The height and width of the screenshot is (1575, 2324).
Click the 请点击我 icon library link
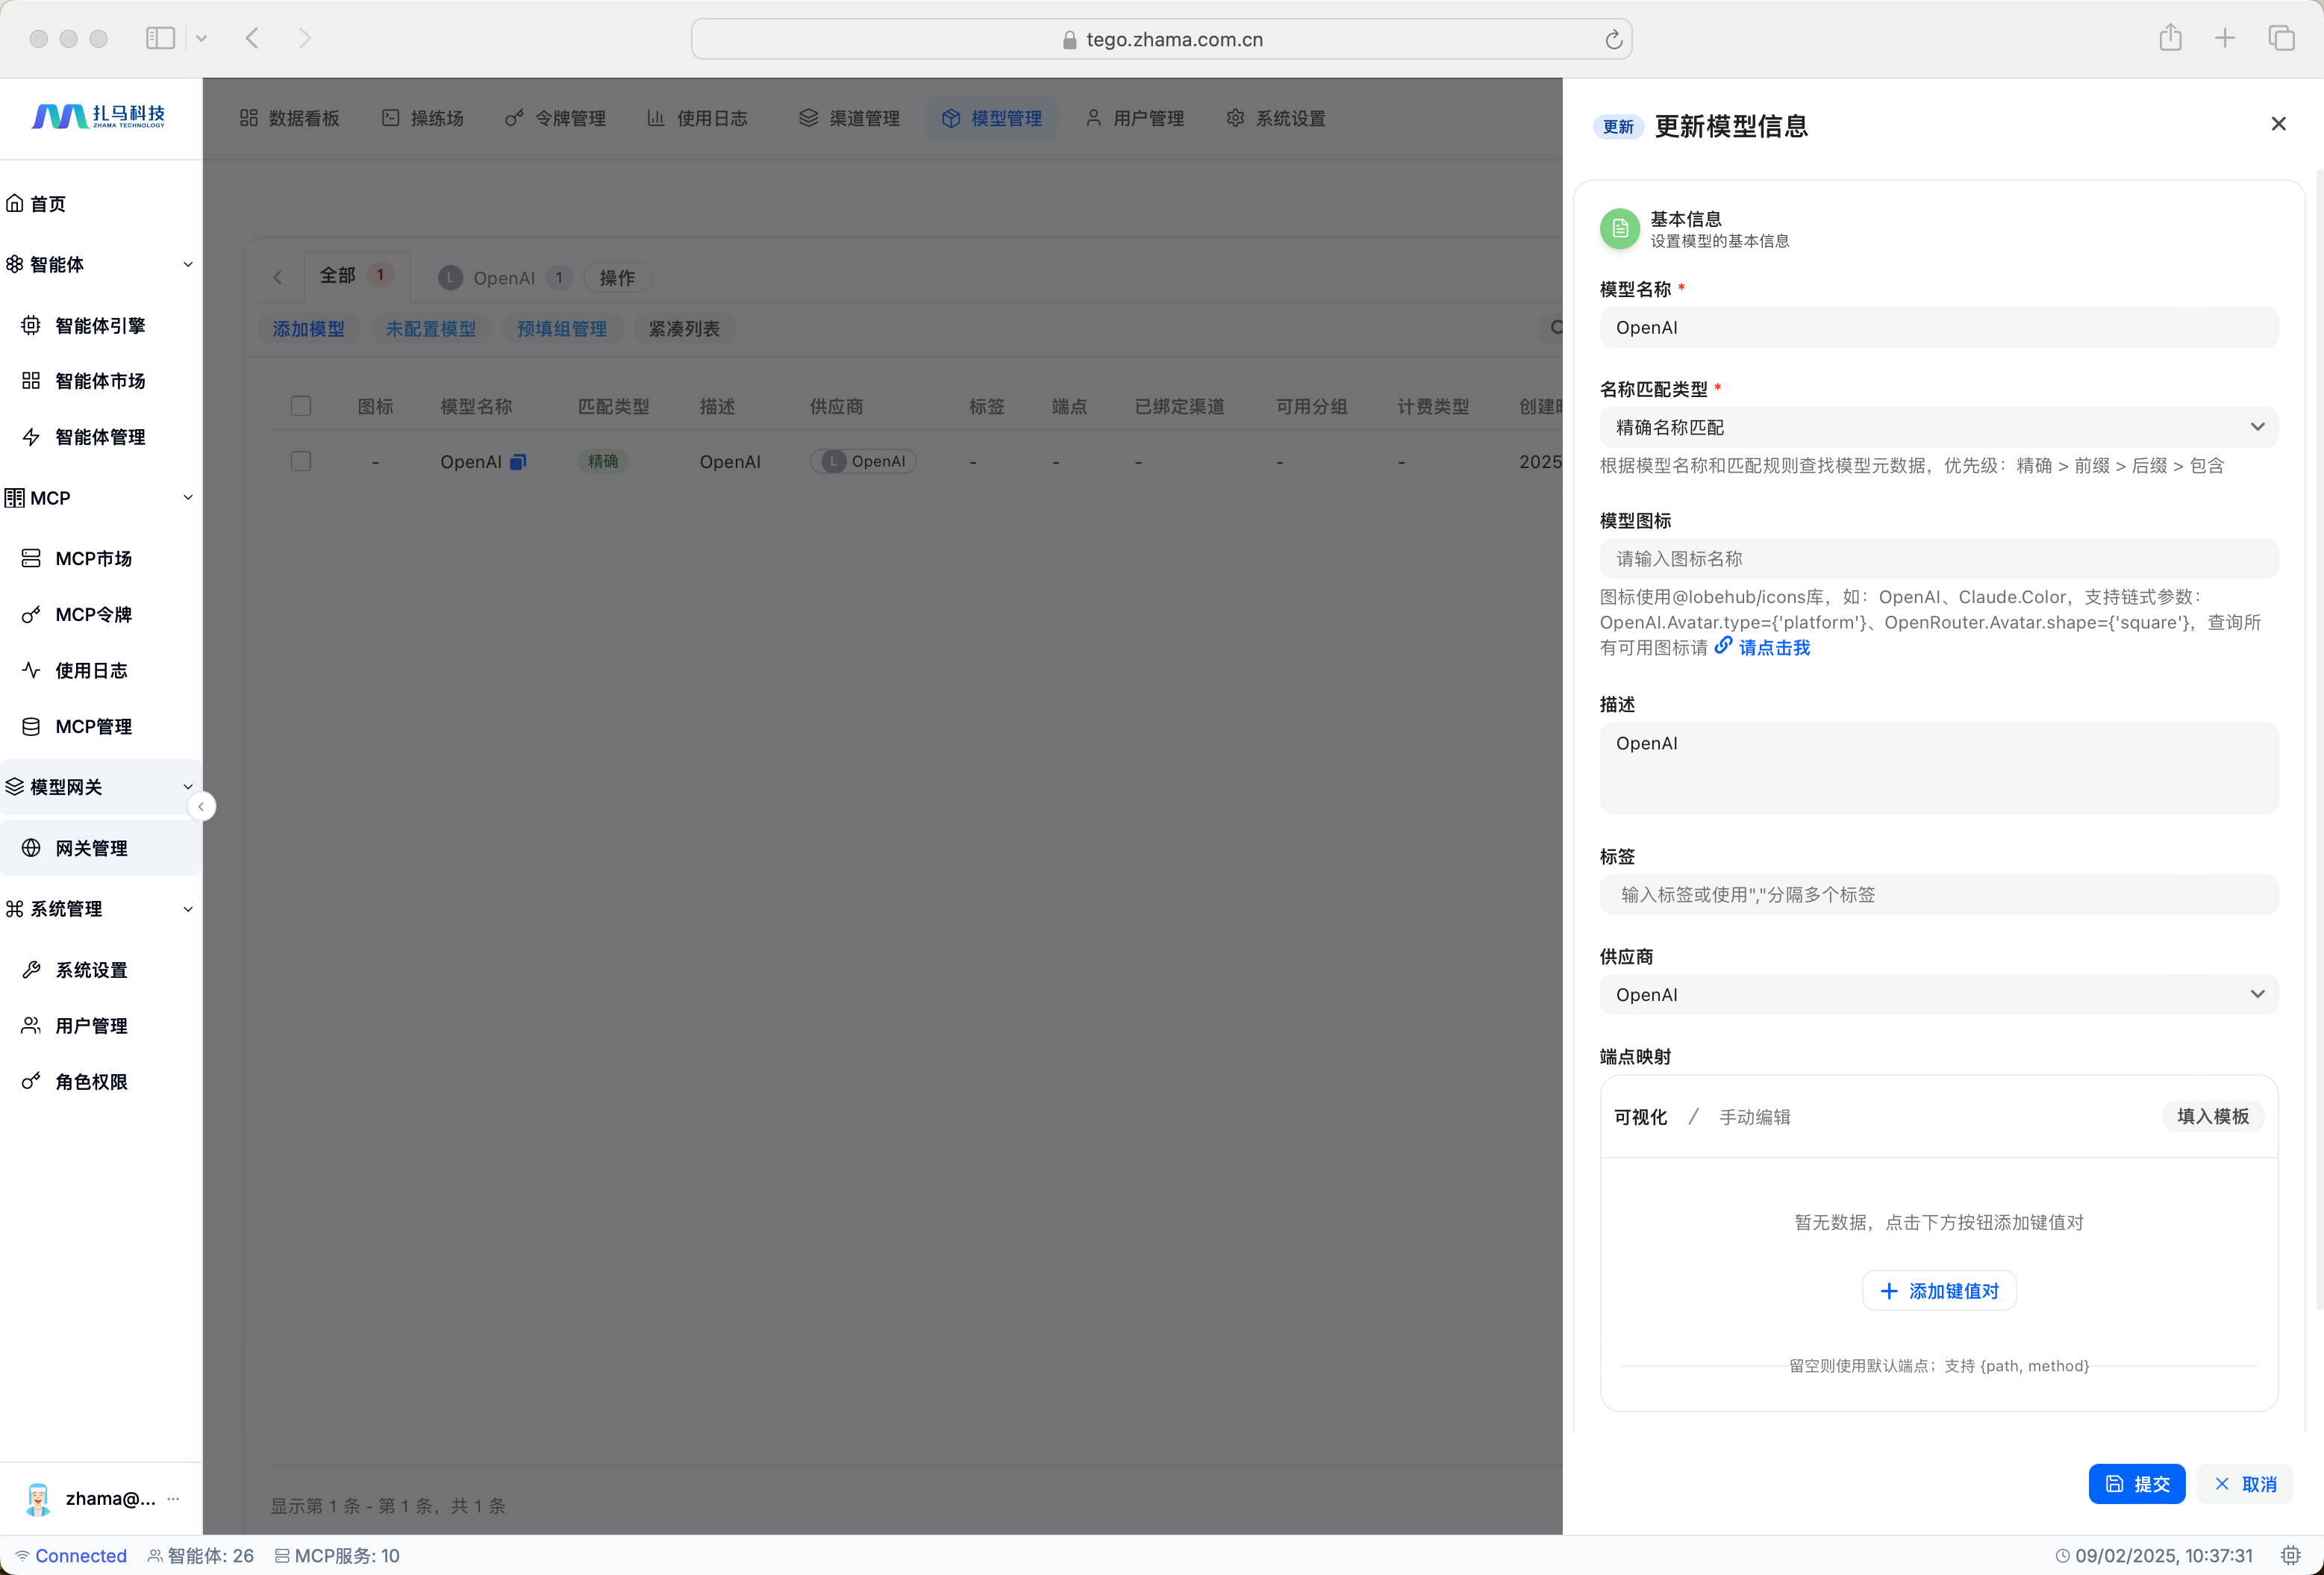coord(1773,648)
